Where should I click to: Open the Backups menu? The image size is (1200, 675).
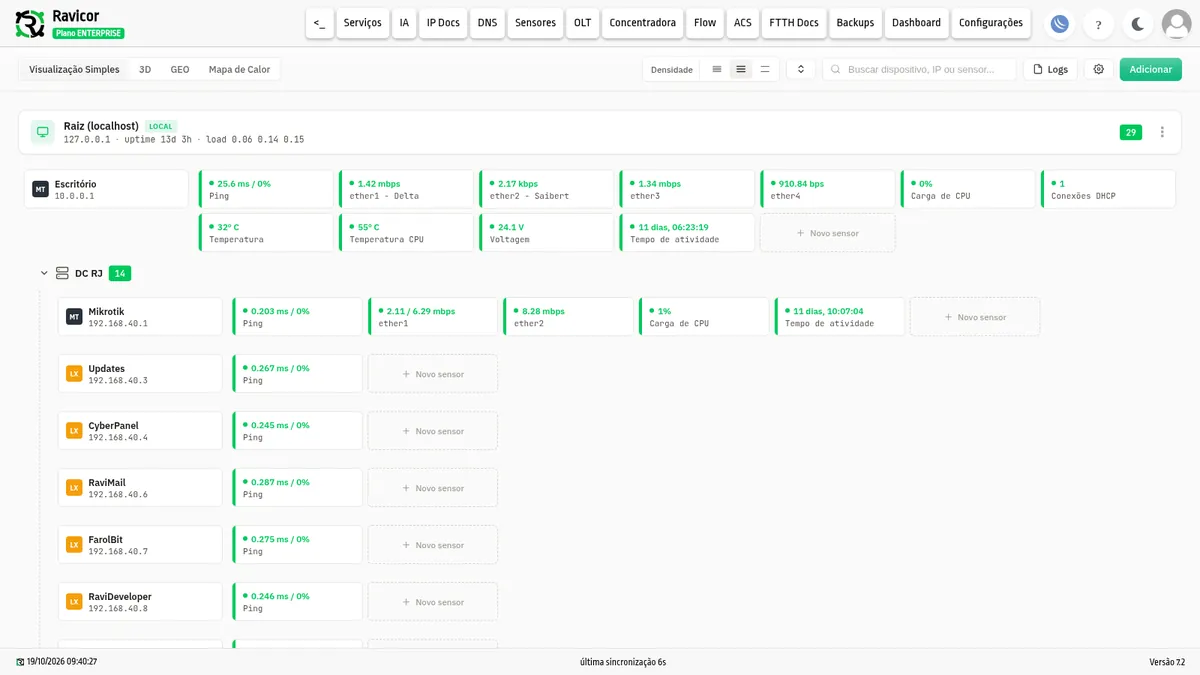[x=855, y=23]
